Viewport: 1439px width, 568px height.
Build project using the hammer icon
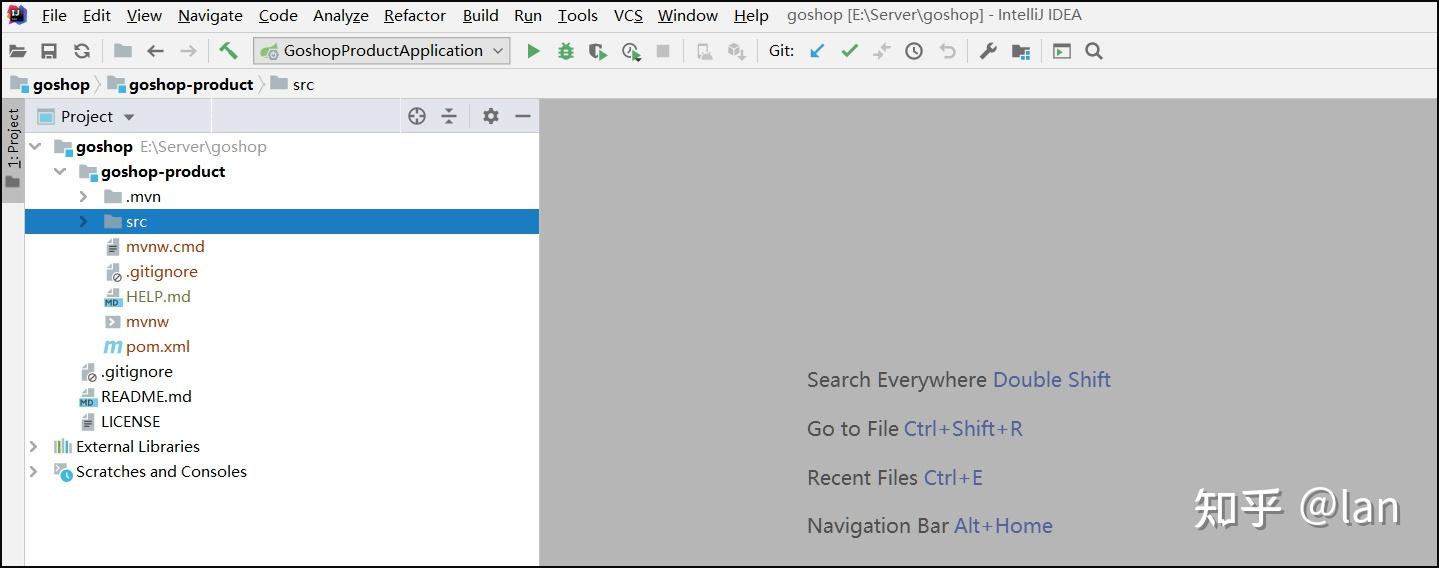point(229,51)
